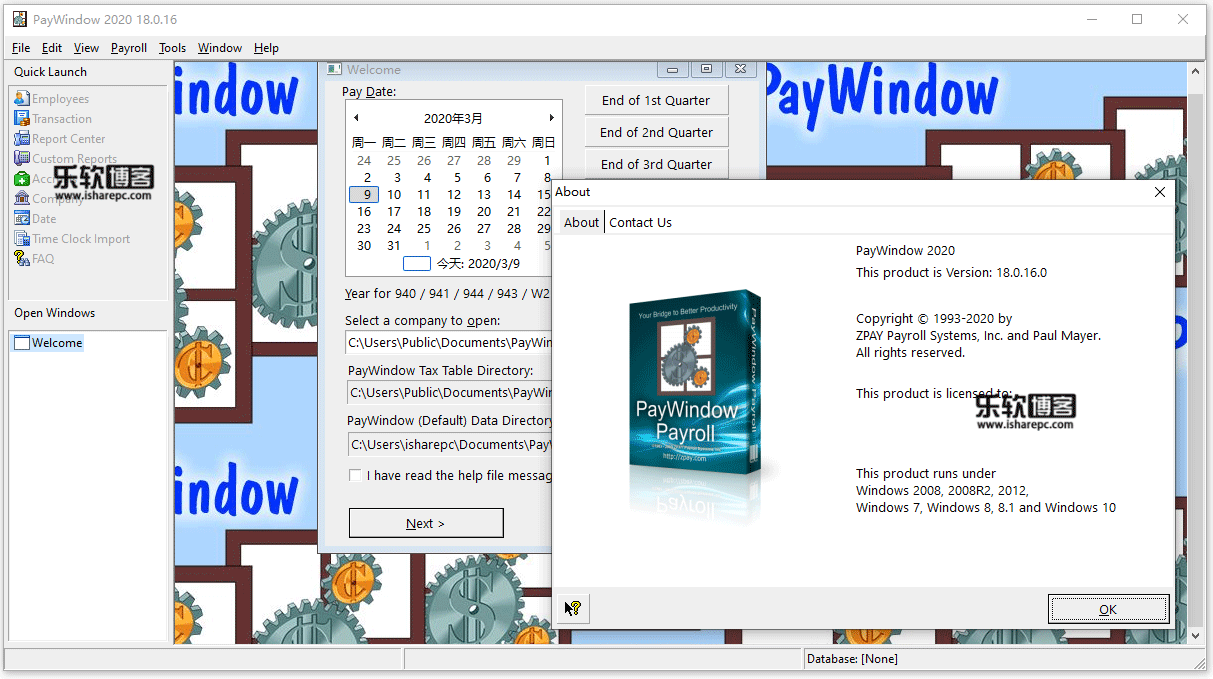Click End of 1st Quarter button
This screenshot has width=1213, height=679.
[x=656, y=100]
